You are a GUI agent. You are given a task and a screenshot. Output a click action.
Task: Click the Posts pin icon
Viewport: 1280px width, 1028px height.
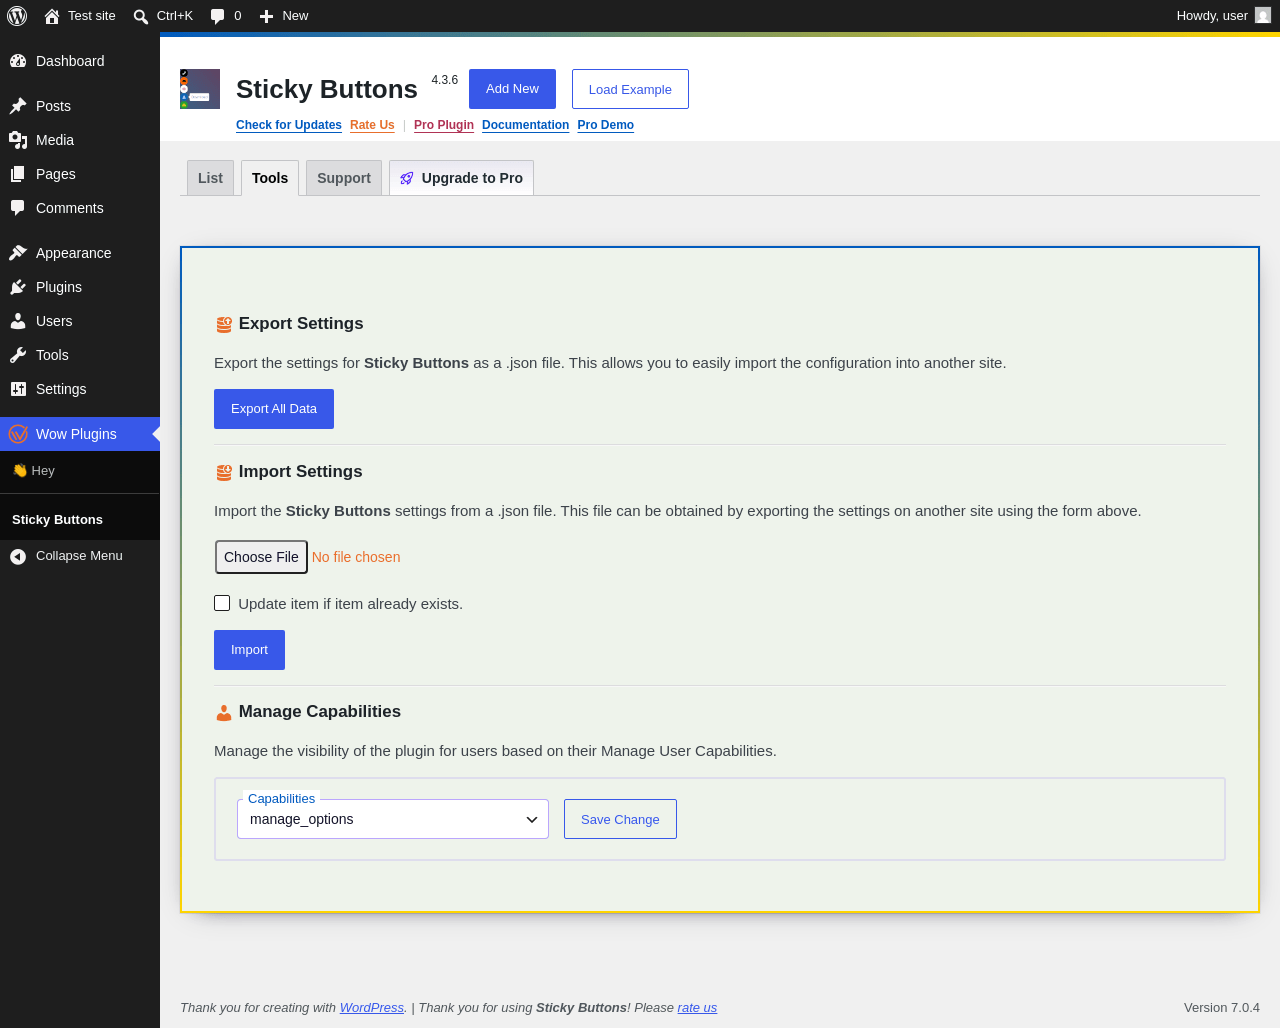18,106
